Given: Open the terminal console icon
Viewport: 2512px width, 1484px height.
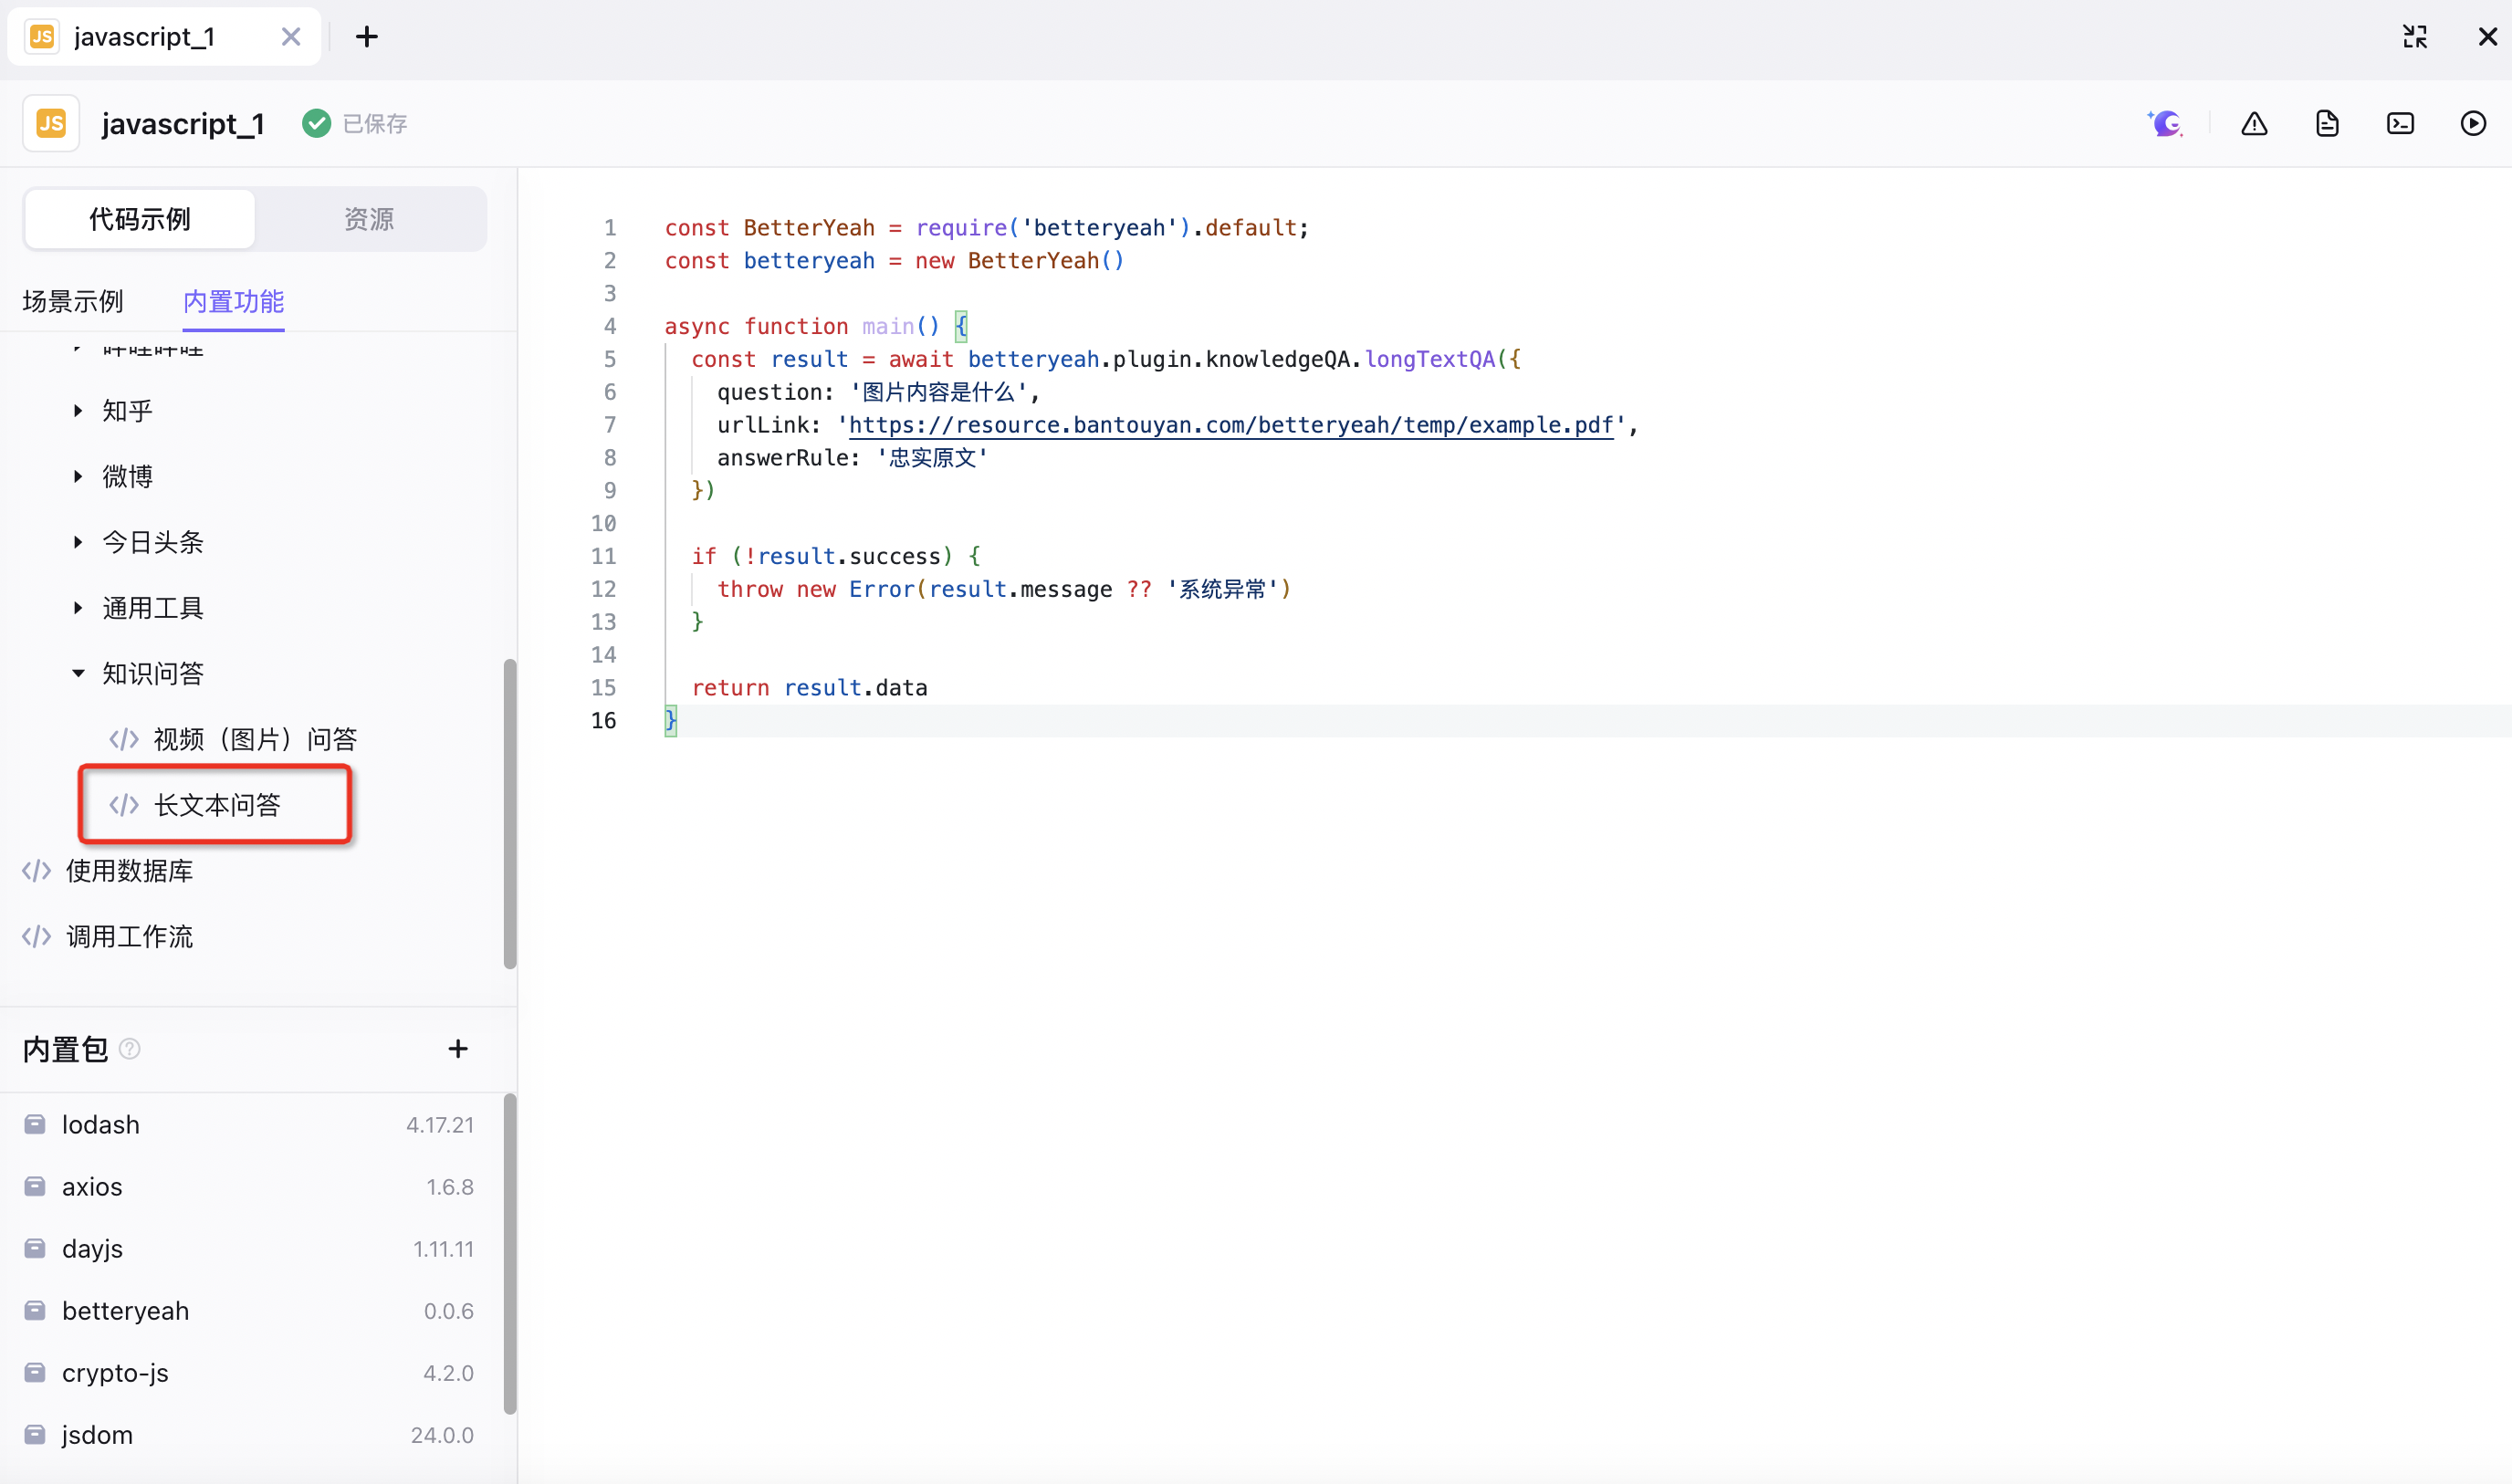Looking at the screenshot, I should click(2400, 123).
